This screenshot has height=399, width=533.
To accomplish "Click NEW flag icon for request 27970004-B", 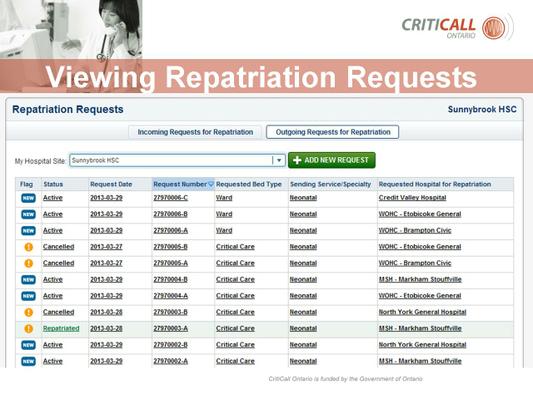I will (x=28, y=280).
